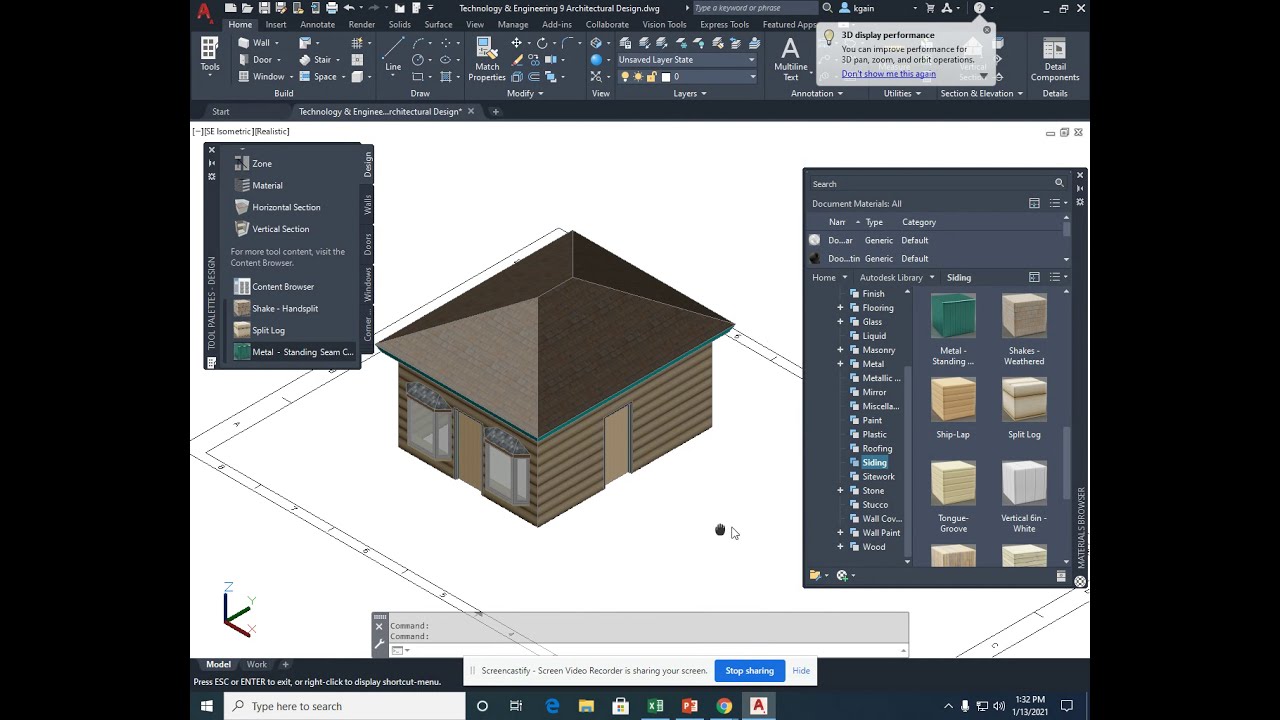This screenshot has width=1280, height=720.
Task: Select the Ship-Lap material thumbnail
Action: 953,400
